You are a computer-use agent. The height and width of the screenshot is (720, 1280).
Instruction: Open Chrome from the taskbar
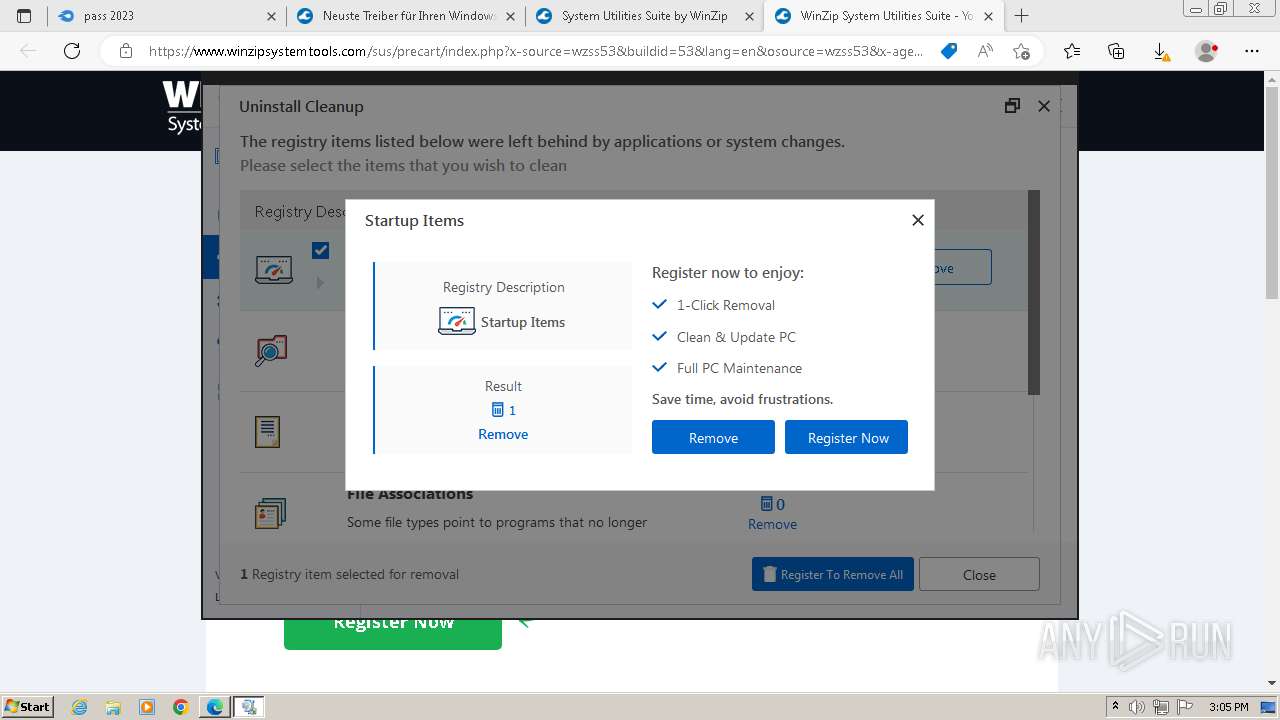[180, 707]
